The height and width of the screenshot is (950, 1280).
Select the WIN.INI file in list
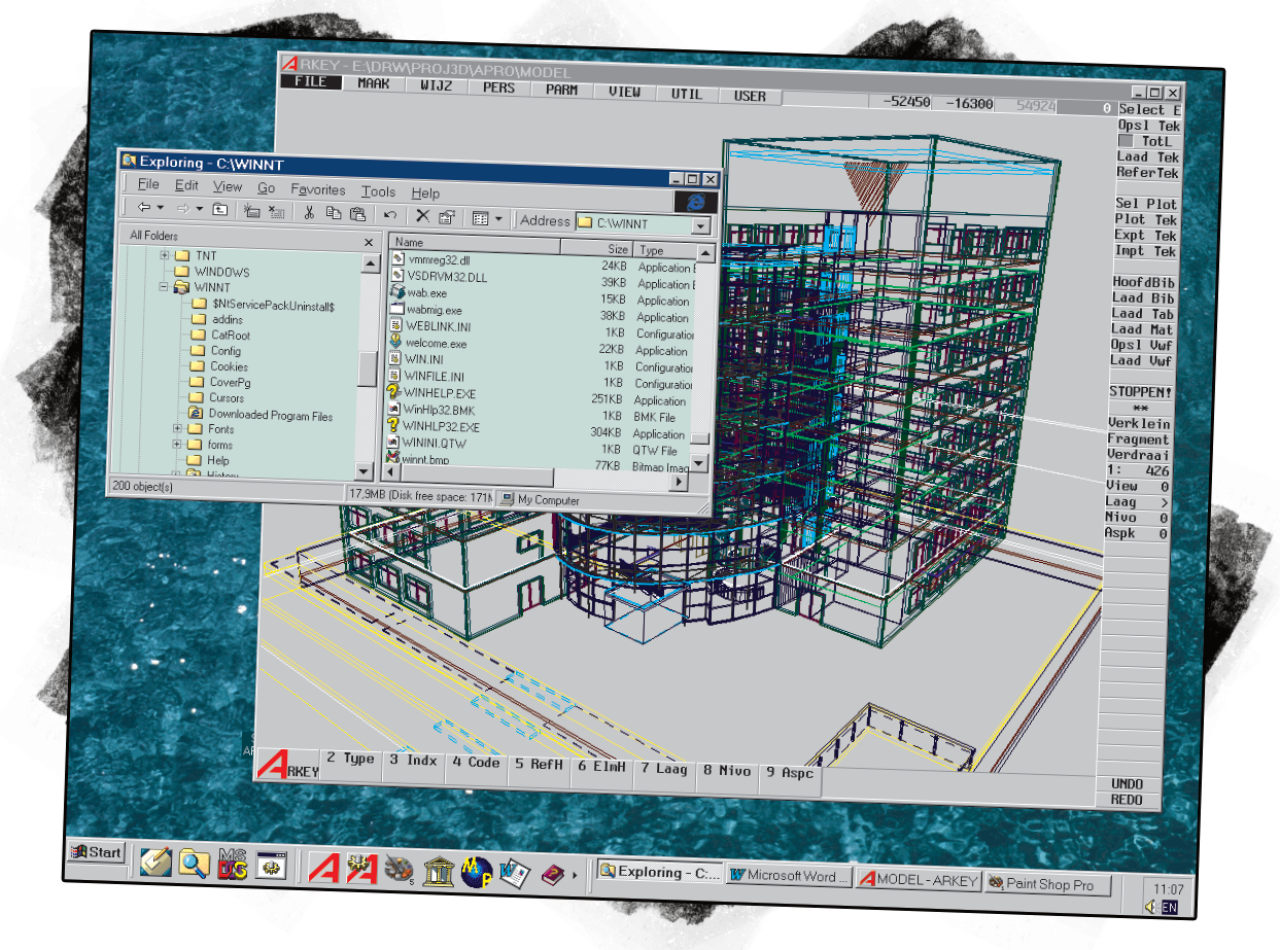[423, 359]
